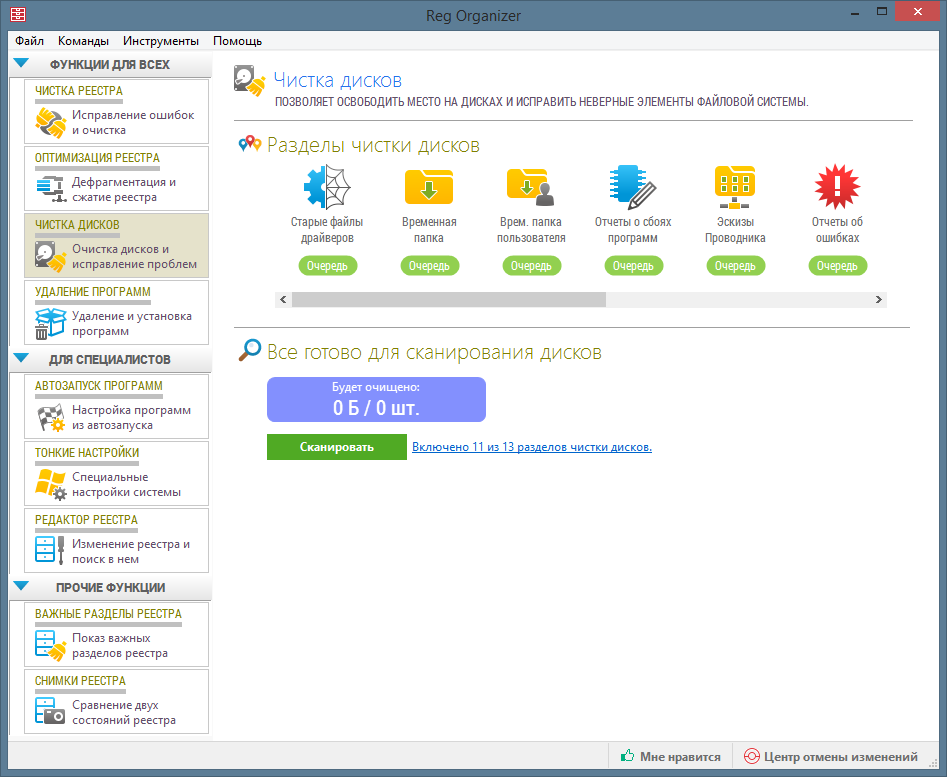947x777 pixels.
Task: Click the Центр отмены изменений lifebuoy icon
Action: click(x=751, y=756)
